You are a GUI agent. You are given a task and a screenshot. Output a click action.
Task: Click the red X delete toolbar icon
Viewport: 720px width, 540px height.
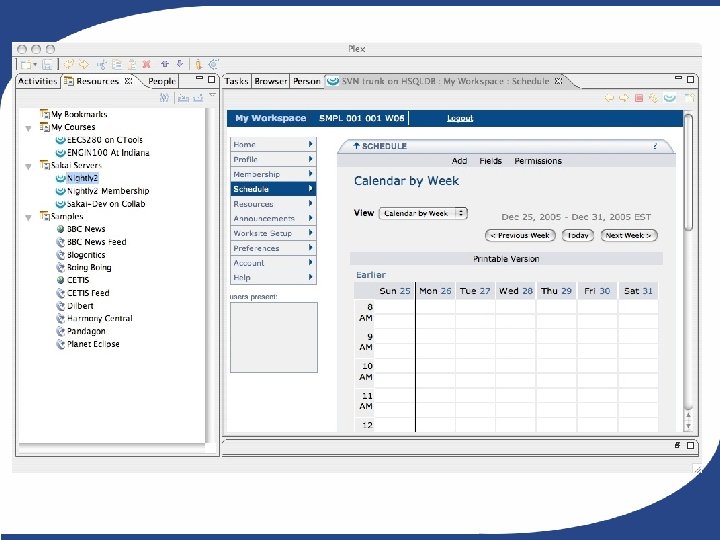146,64
